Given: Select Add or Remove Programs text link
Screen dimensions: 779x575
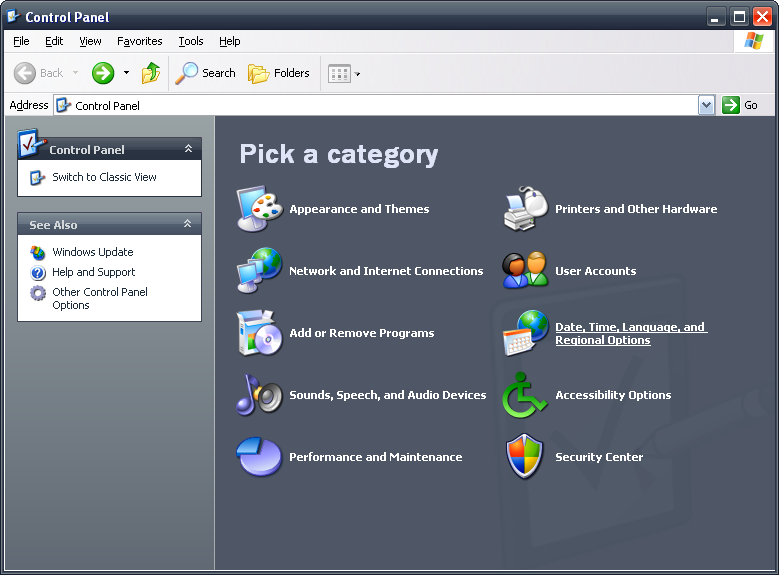Looking at the screenshot, I should coord(362,333).
